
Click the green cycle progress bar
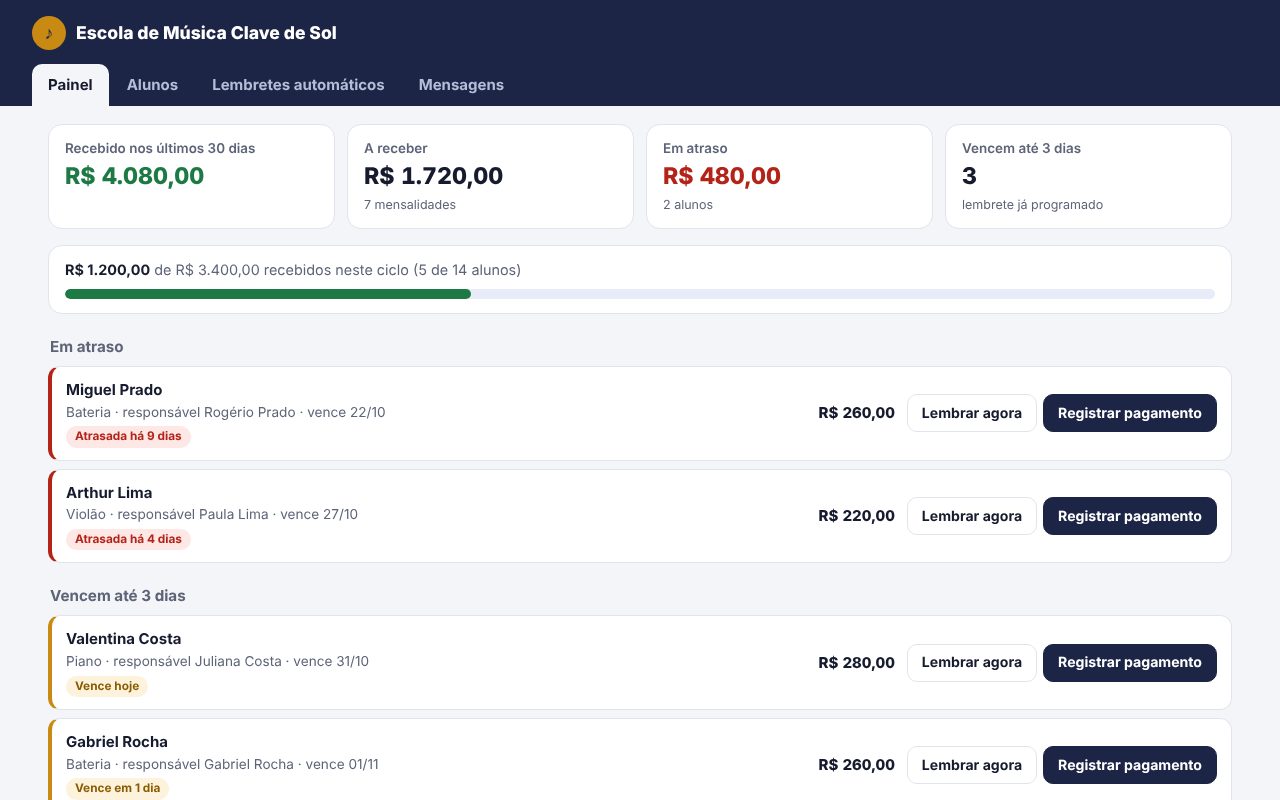point(268,294)
